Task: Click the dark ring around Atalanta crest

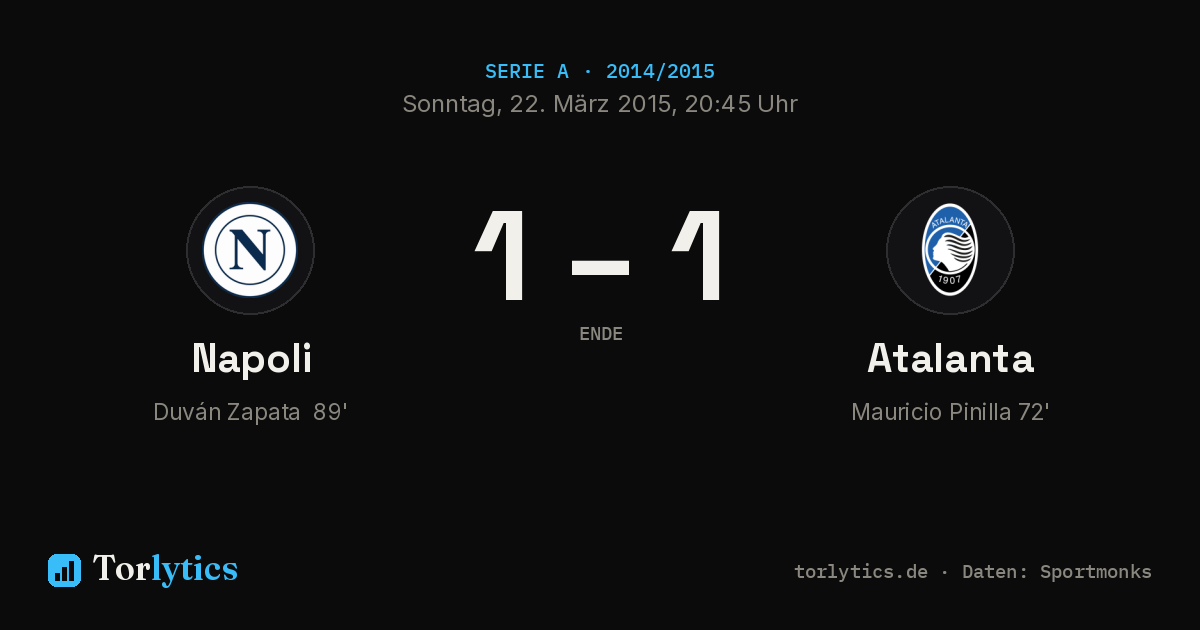Action: point(950,194)
